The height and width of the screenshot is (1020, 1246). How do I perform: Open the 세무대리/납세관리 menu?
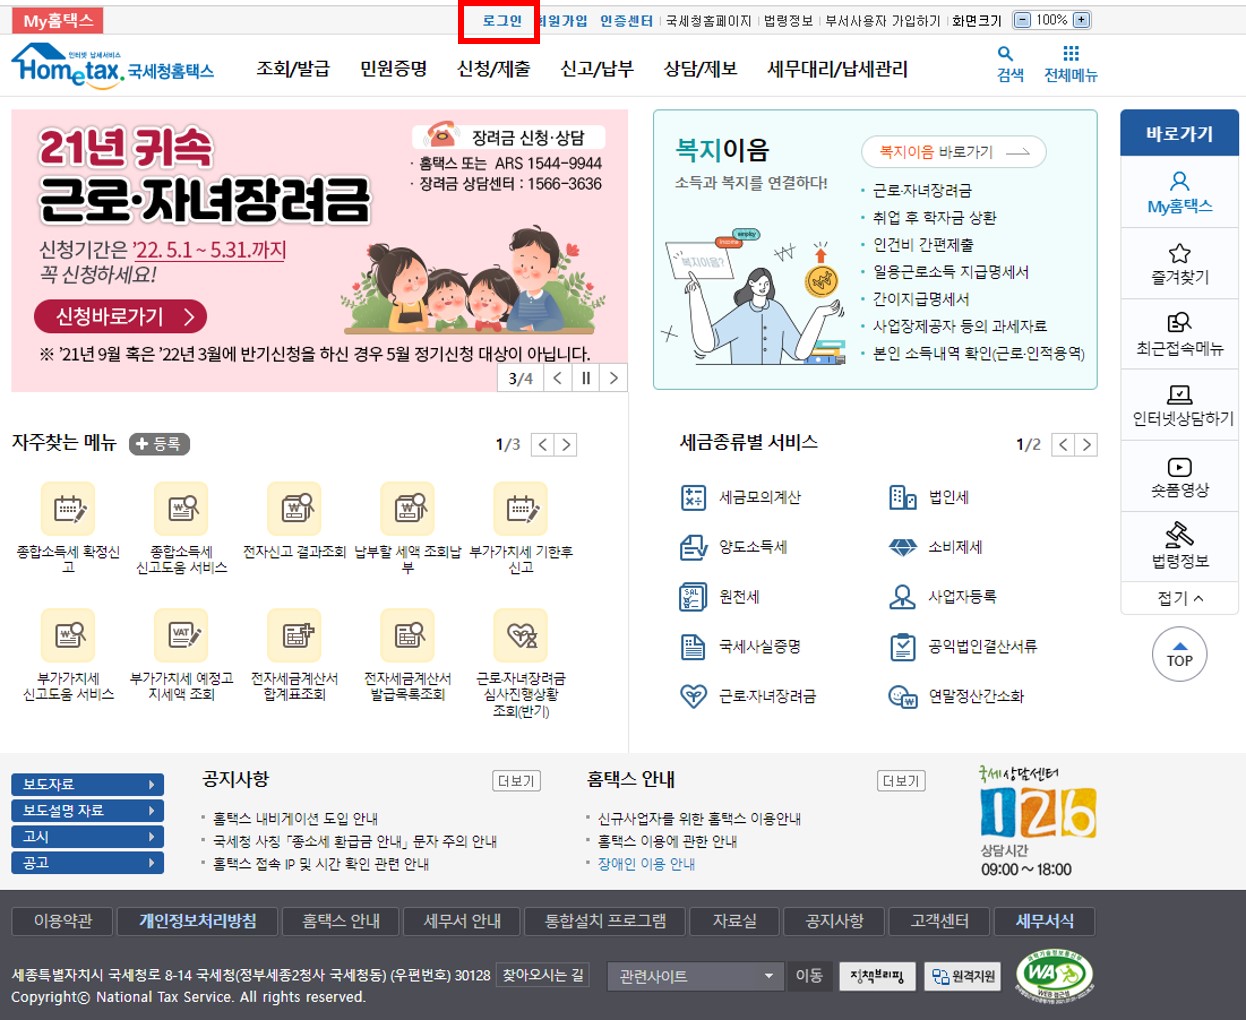click(x=838, y=69)
